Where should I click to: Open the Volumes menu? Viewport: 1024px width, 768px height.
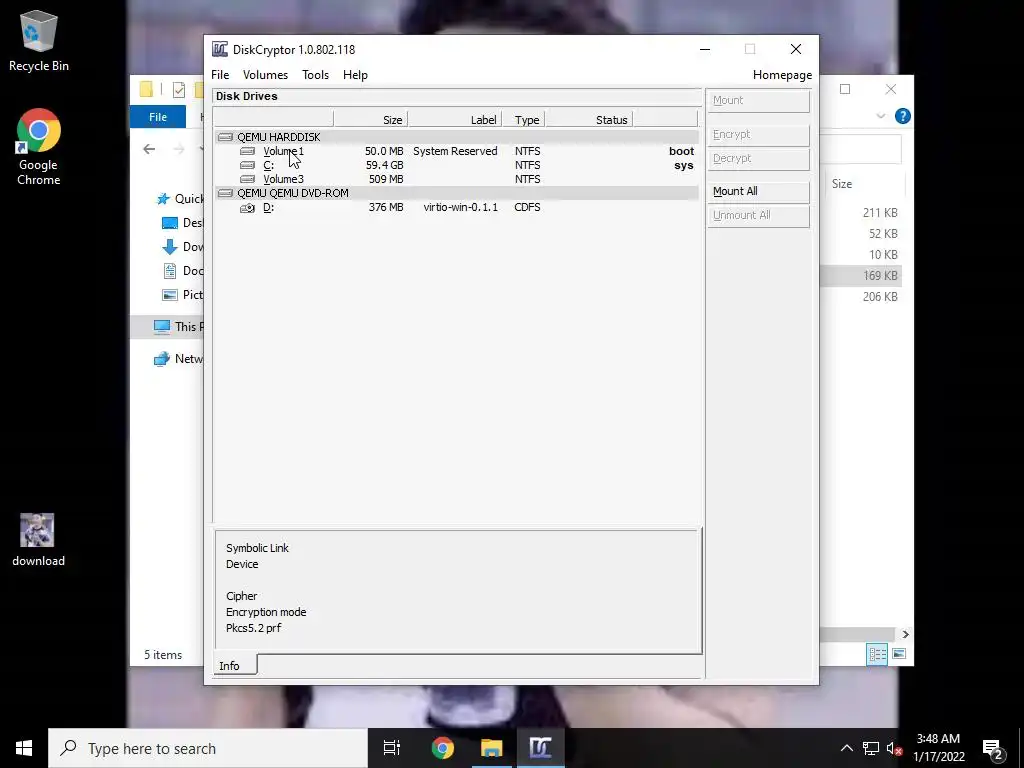tap(265, 75)
